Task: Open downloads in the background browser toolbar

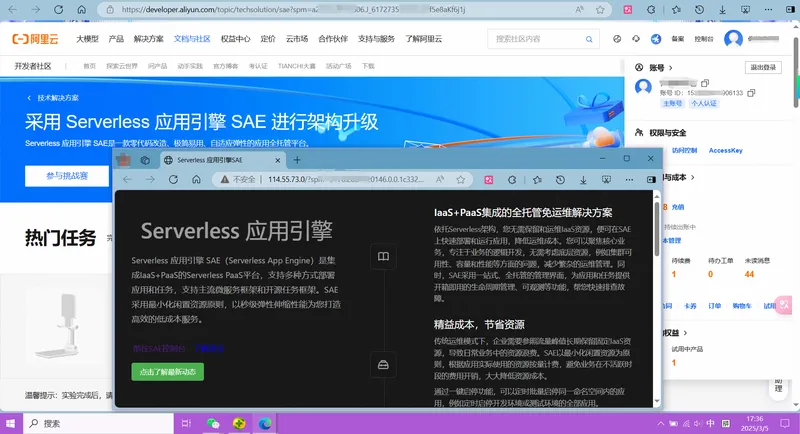Action: tap(722, 10)
